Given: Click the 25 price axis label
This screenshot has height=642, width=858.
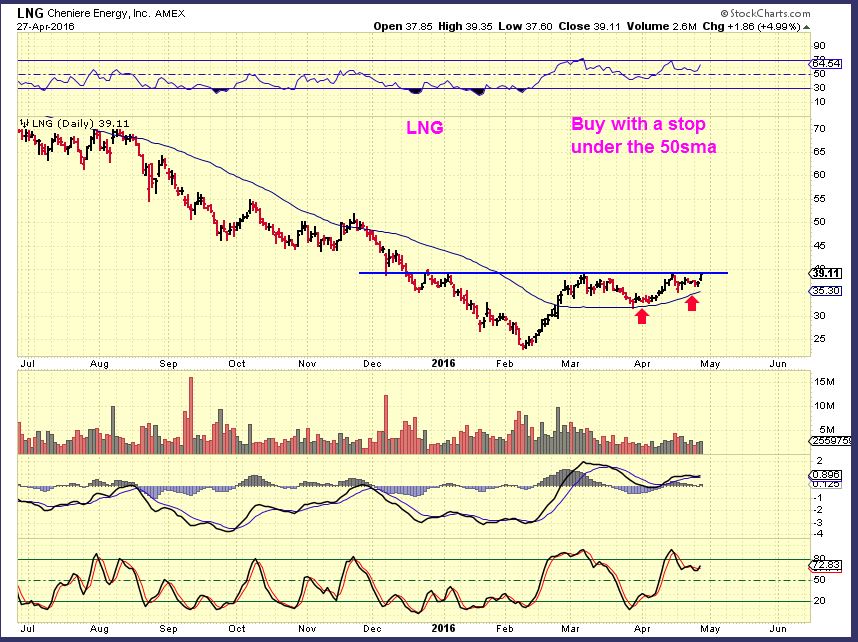Looking at the screenshot, I should click(820, 339).
